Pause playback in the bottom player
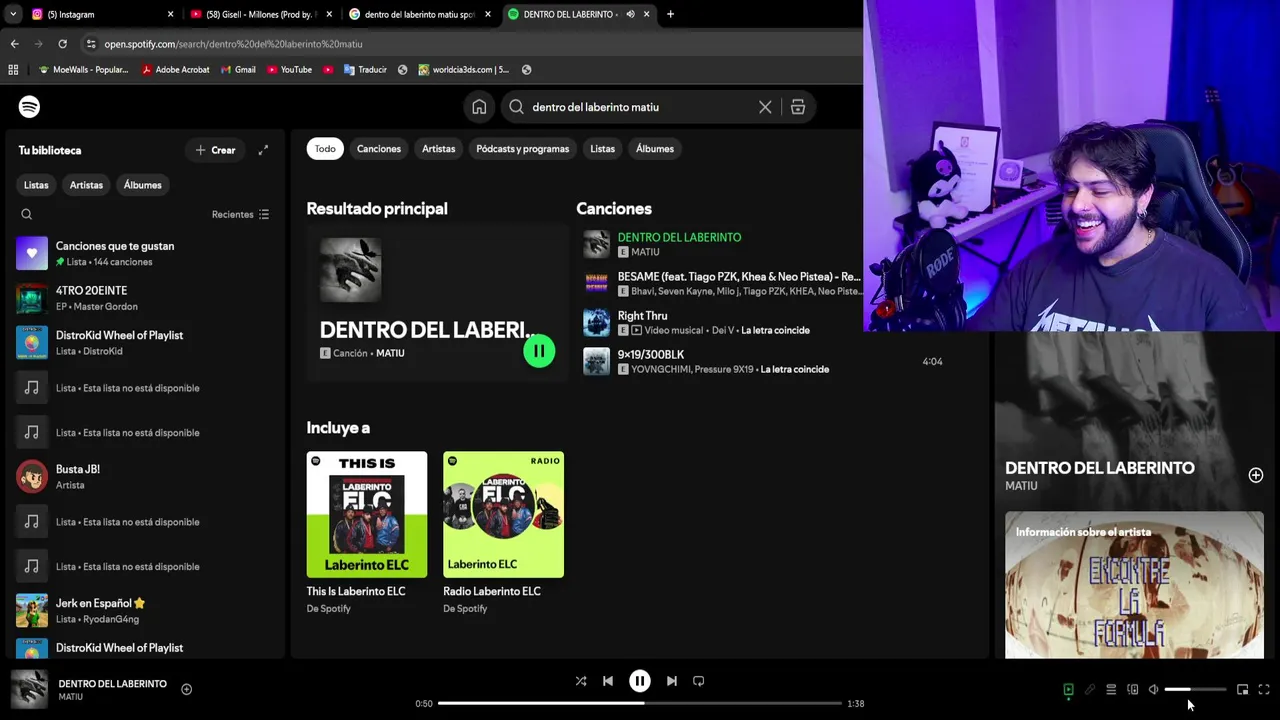Screen dimensions: 1280x720 [640, 681]
